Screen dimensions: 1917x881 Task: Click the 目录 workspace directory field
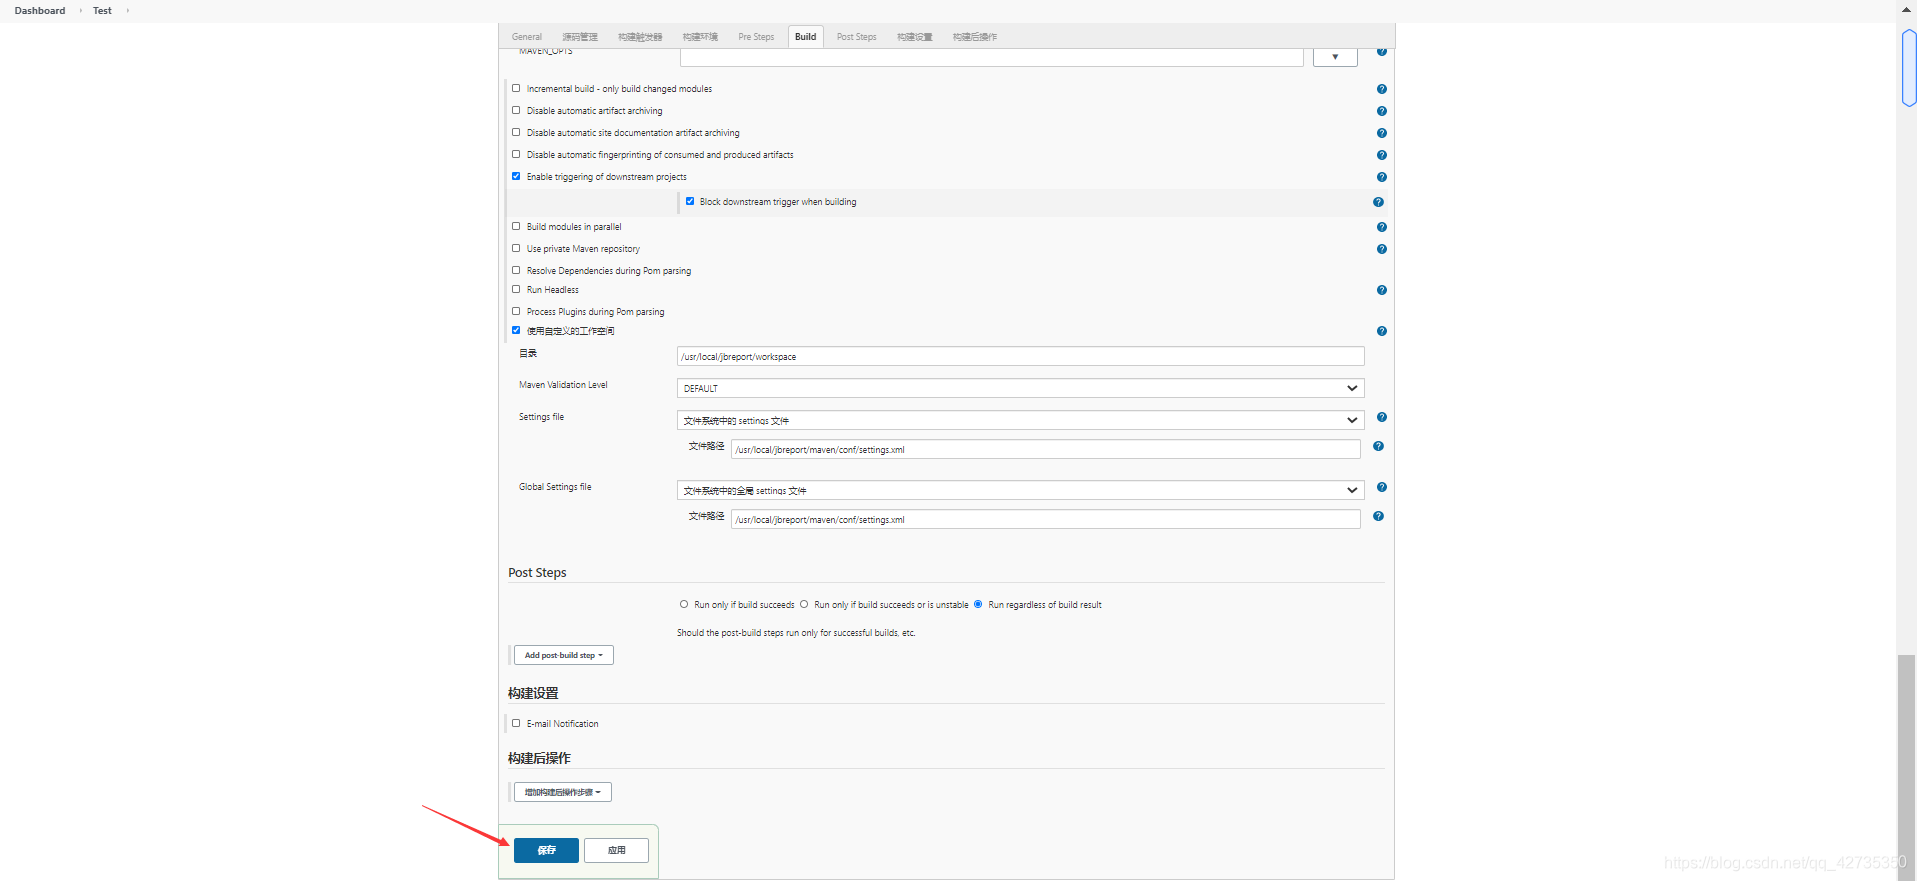pyautogui.click(x=1021, y=356)
